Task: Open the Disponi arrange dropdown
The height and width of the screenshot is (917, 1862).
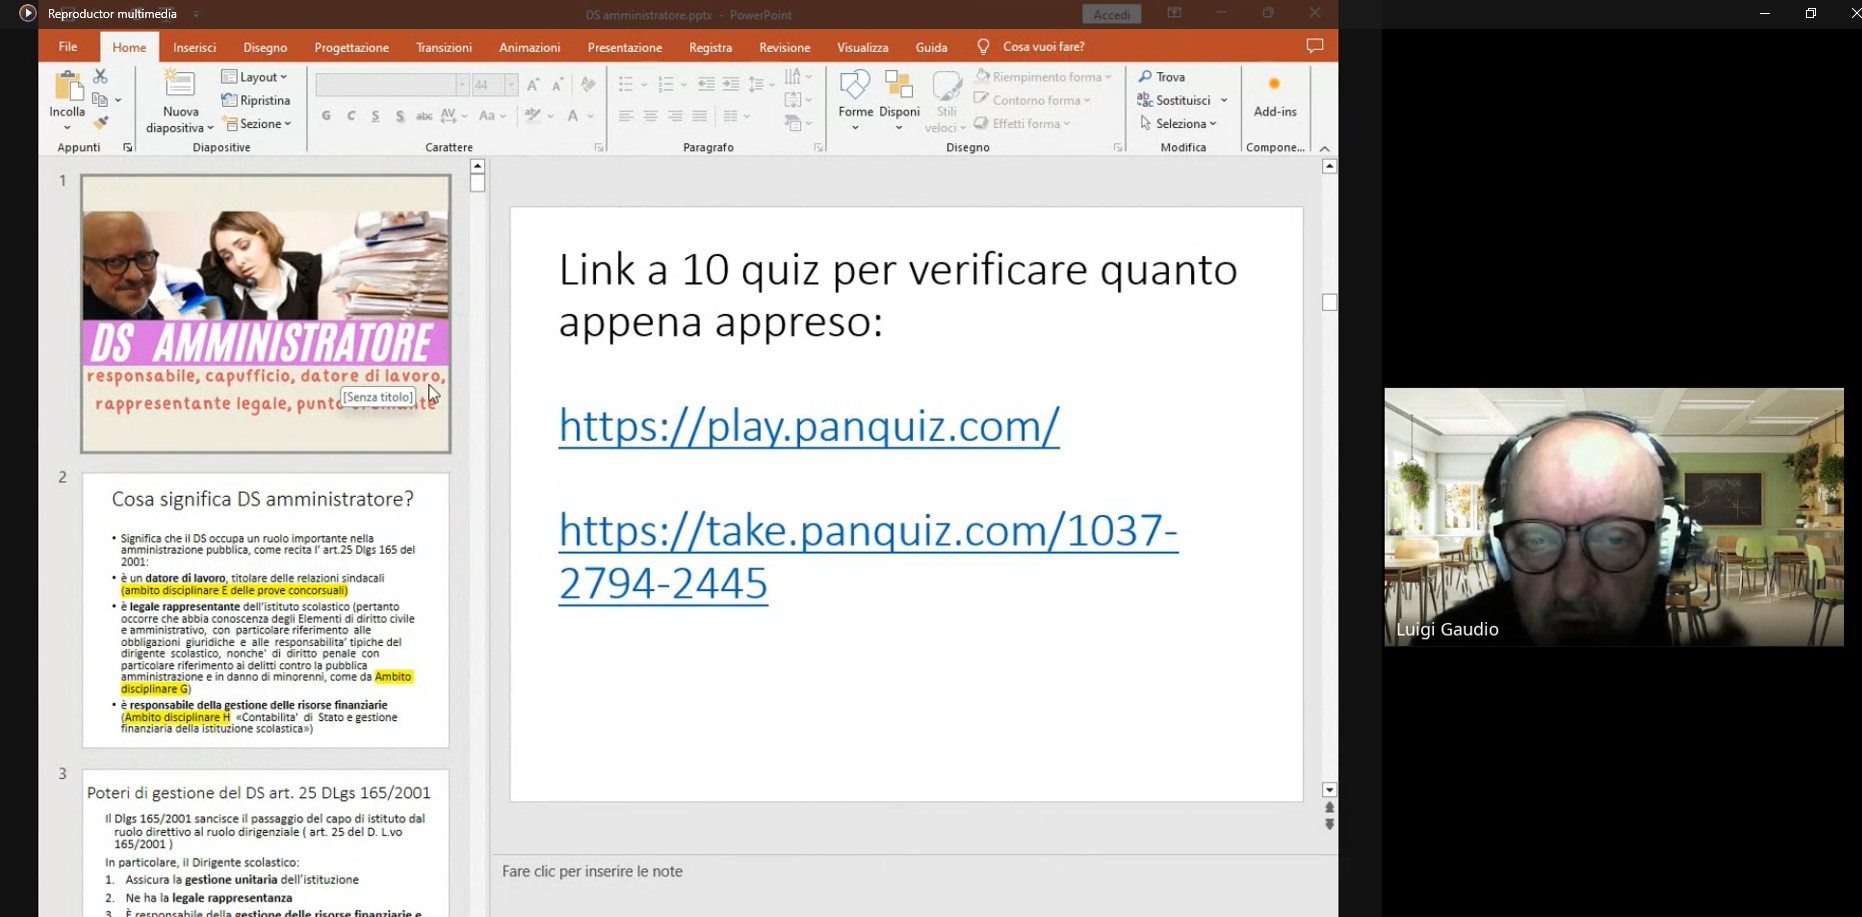Action: tap(899, 100)
